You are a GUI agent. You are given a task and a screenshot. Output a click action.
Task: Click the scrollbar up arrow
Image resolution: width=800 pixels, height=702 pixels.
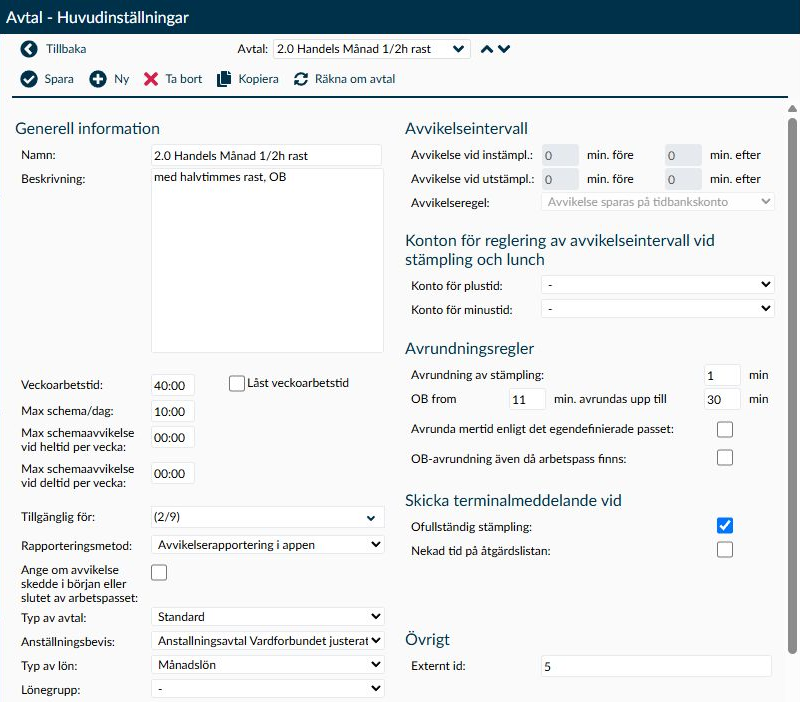792,109
